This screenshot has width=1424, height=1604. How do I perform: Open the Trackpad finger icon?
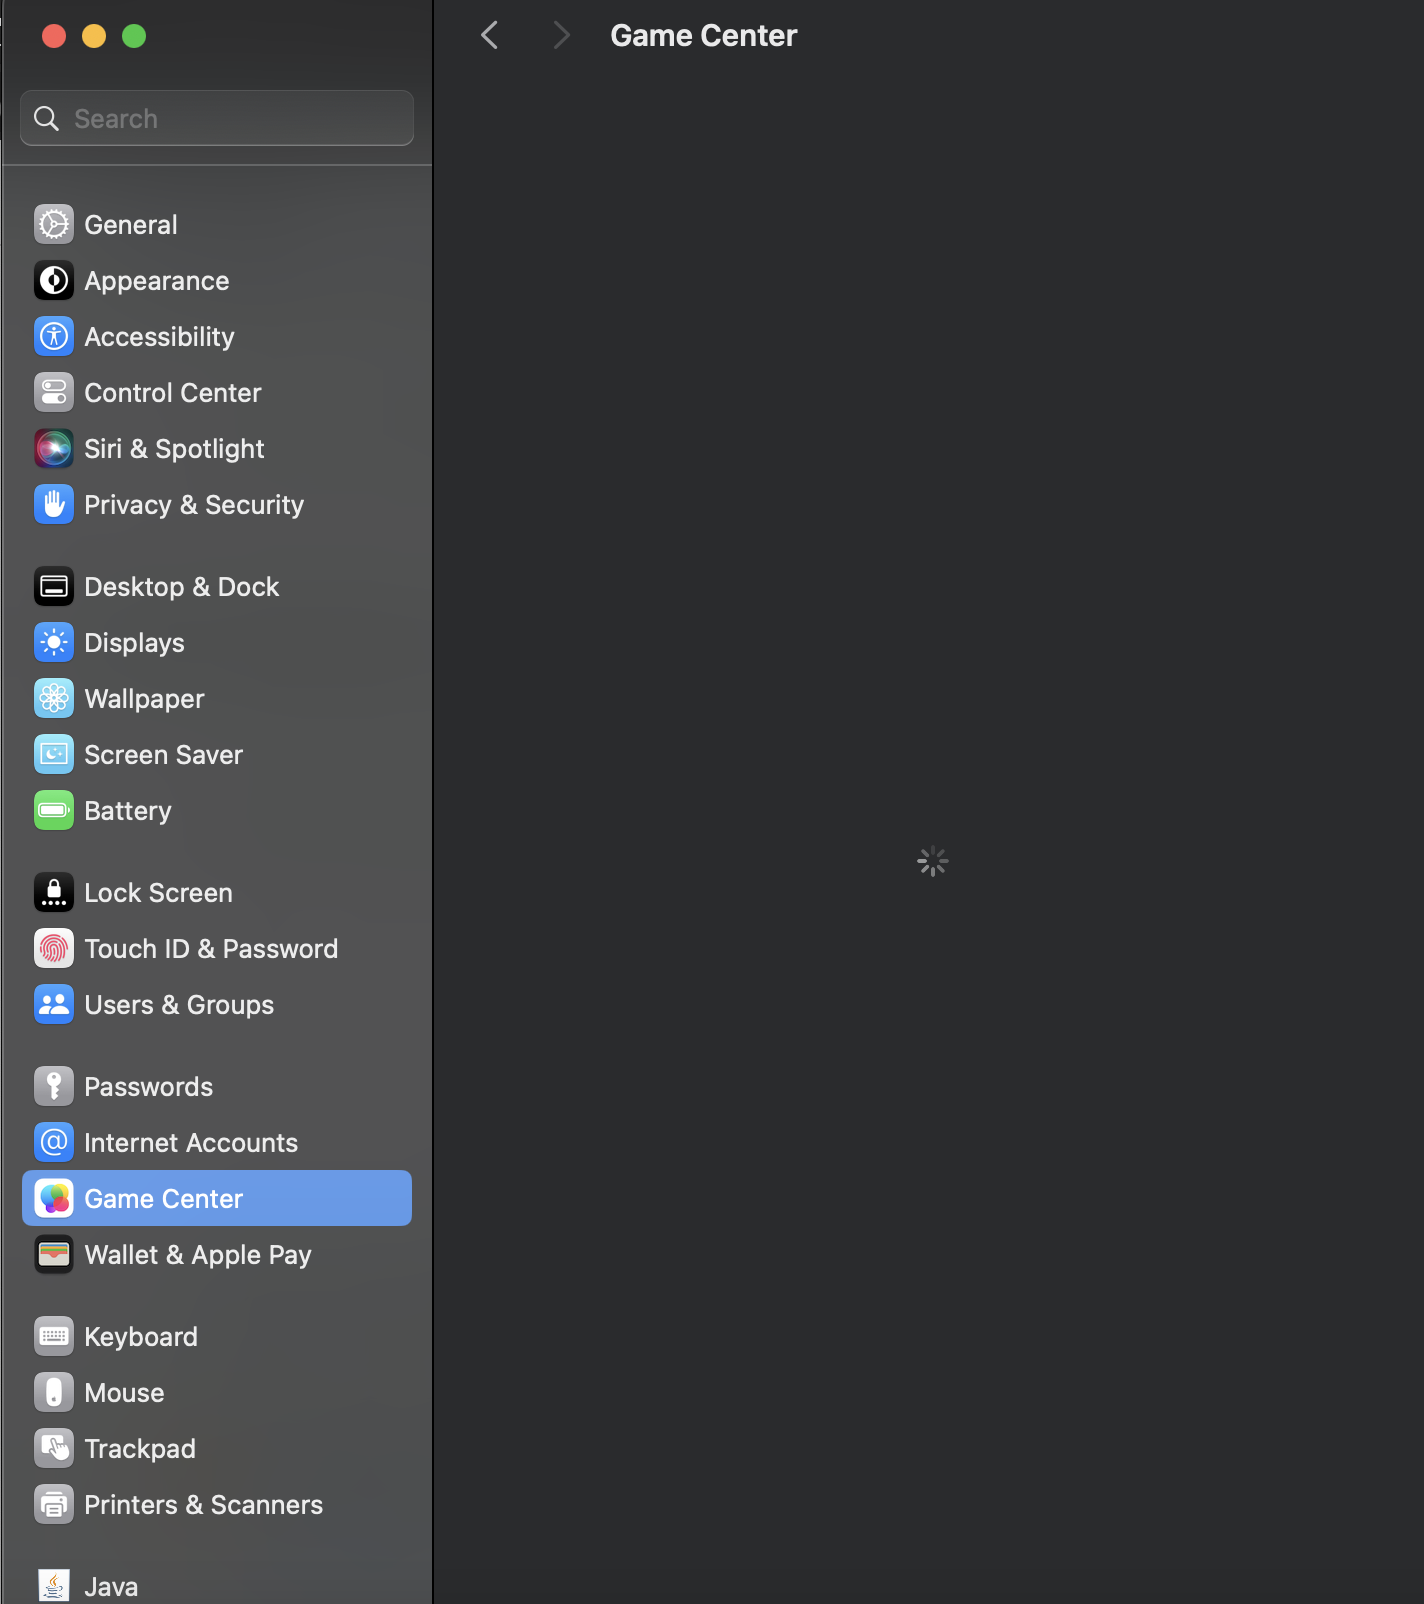54,1449
